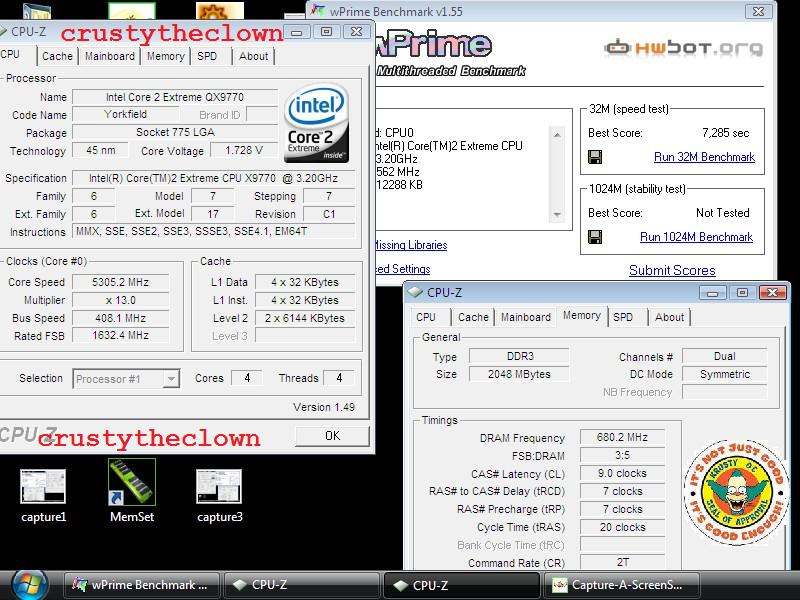The height and width of the screenshot is (600, 800).
Task: Click wPrime Benchmark taskbar button
Action: point(142,585)
